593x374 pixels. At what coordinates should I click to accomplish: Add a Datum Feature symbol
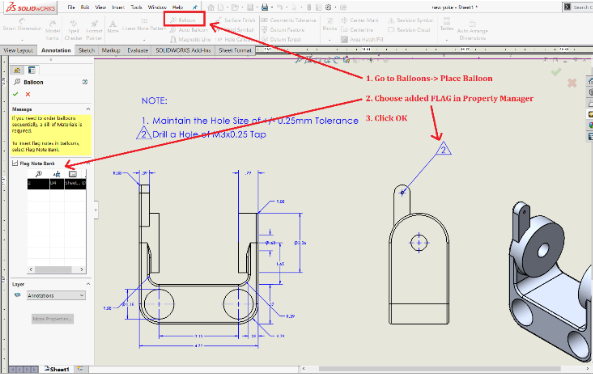(283, 30)
